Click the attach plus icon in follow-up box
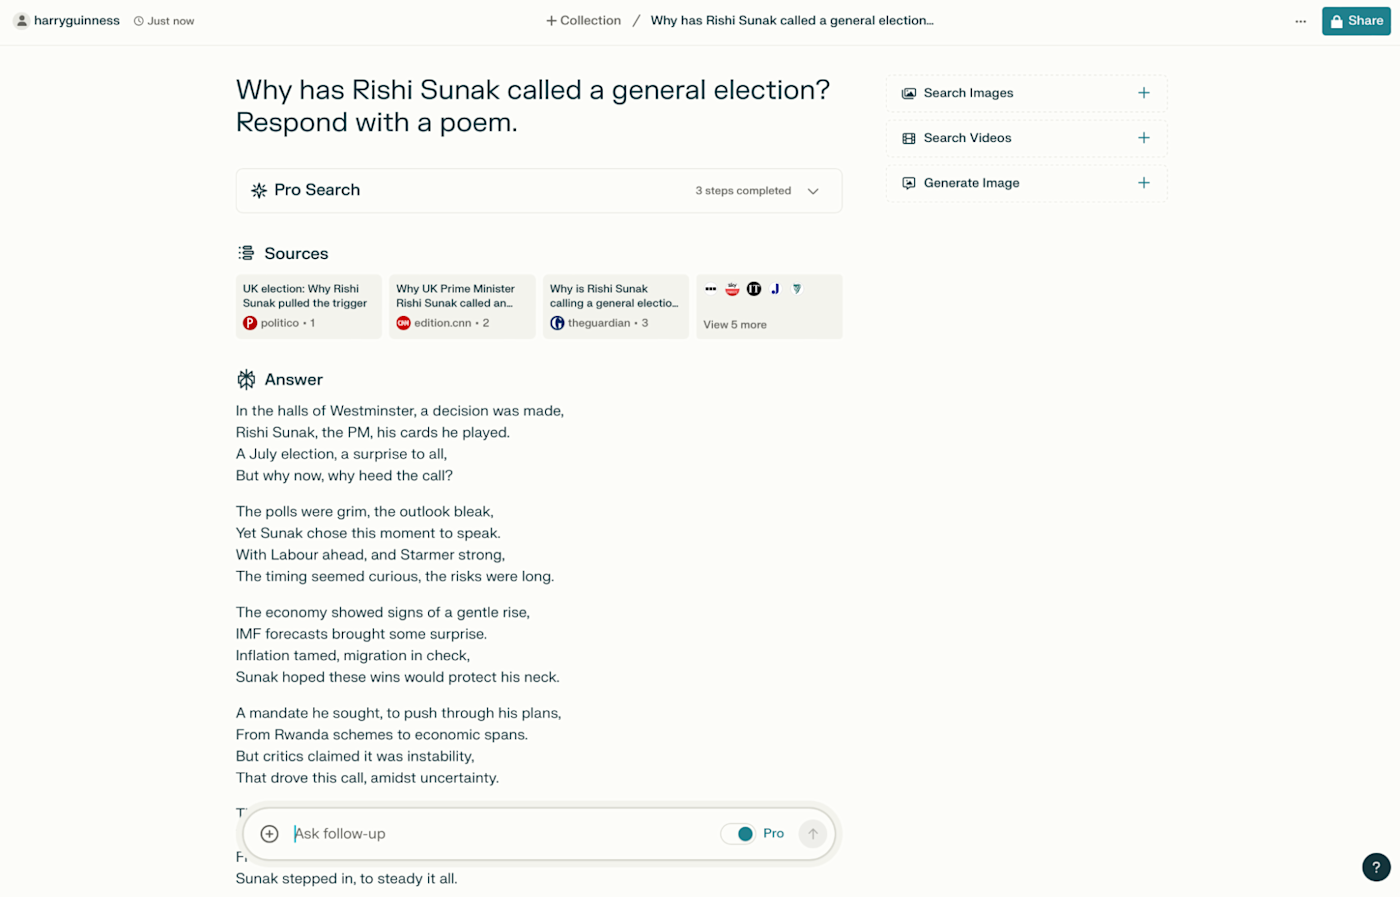Screen dimensions: 1400x897 tap(269, 834)
